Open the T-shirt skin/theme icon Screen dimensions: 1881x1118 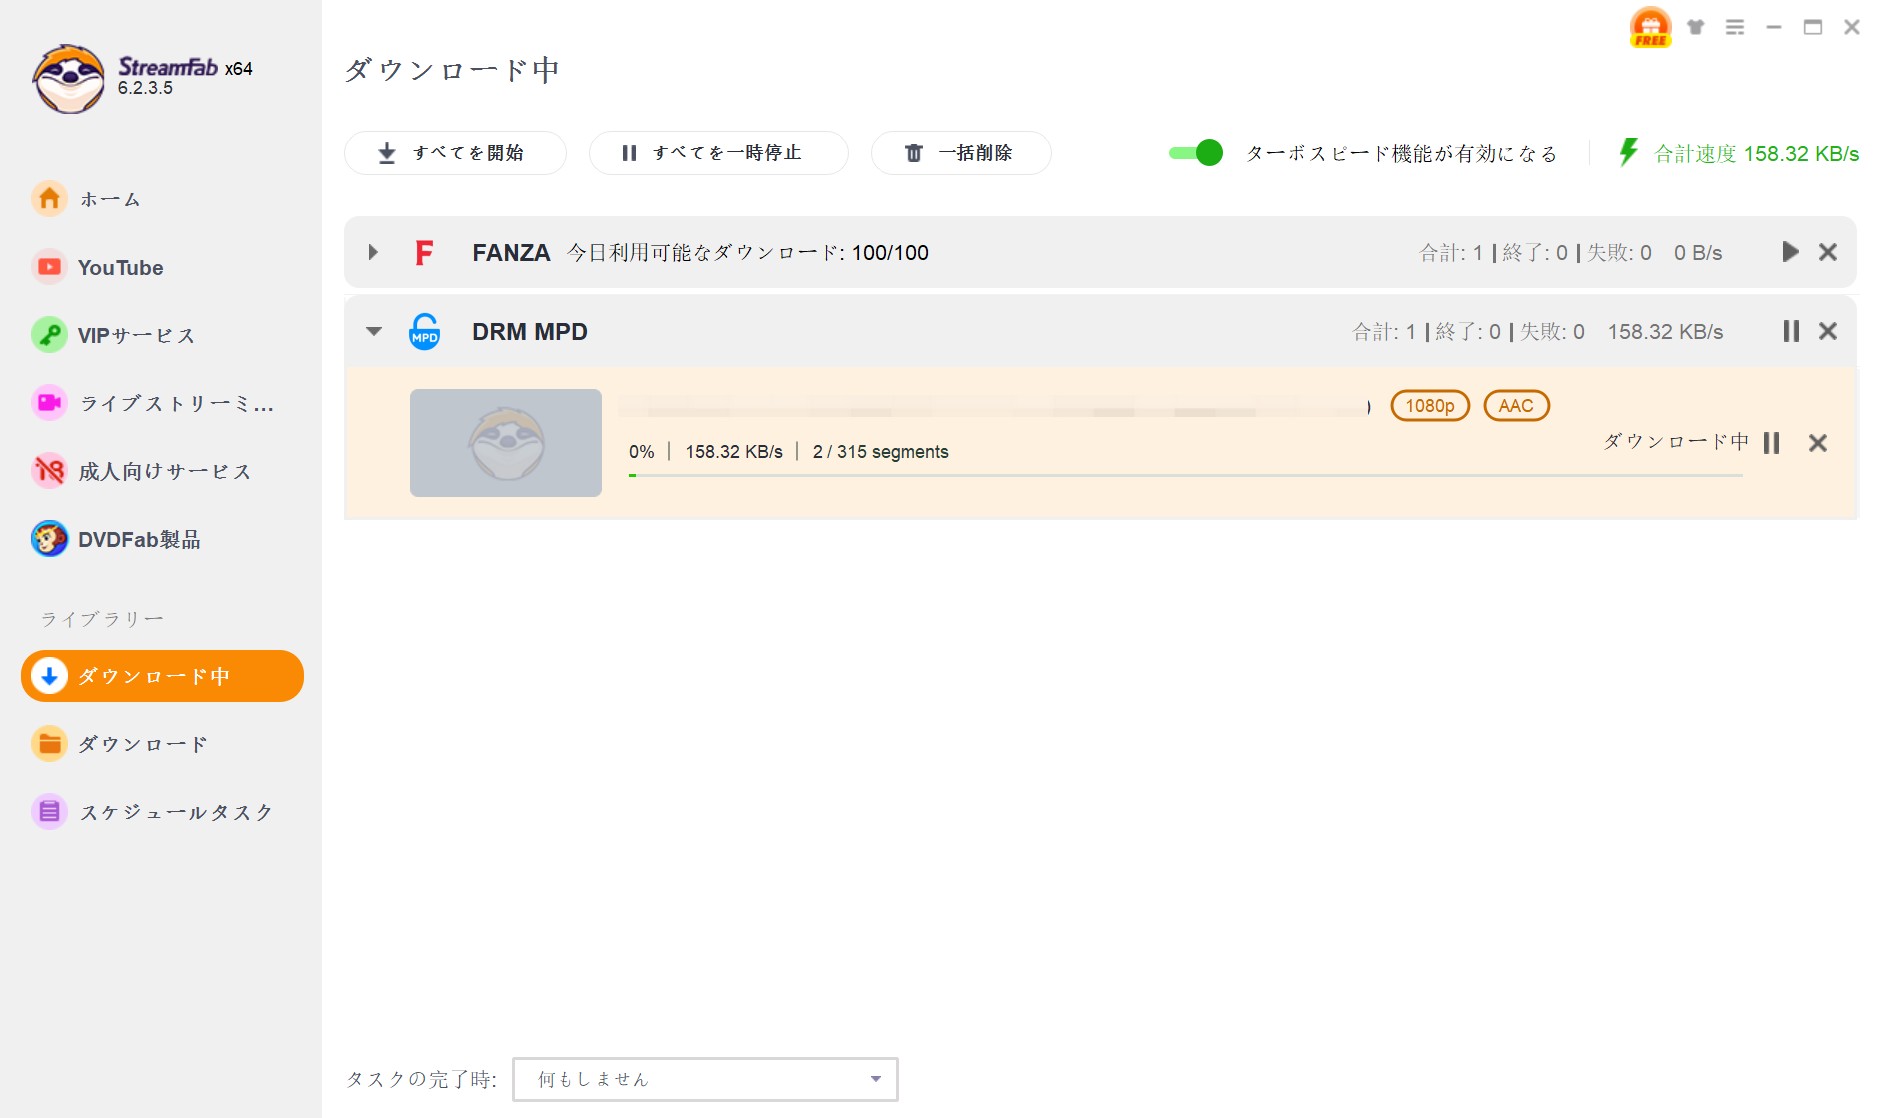[x=1695, y=27]
